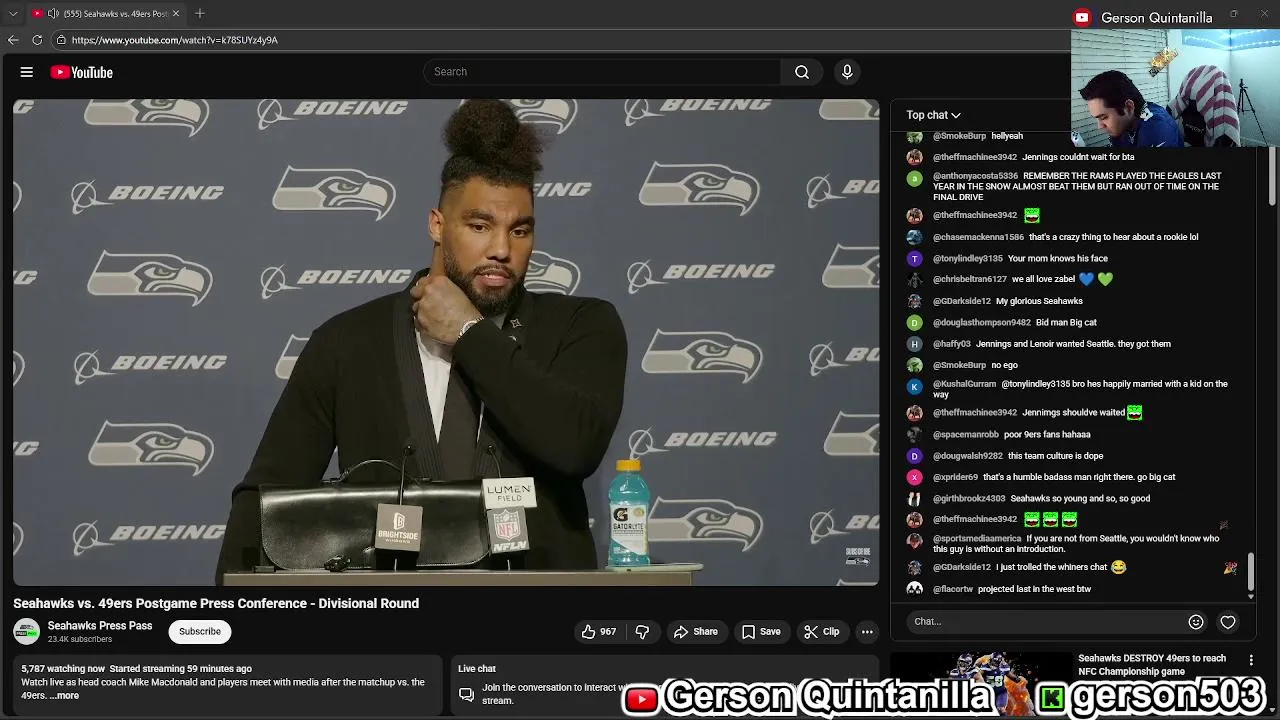The width and height of the screenshot is (1280, 720).
Task: Click @xprider69 username in chat
Action: 955,477
